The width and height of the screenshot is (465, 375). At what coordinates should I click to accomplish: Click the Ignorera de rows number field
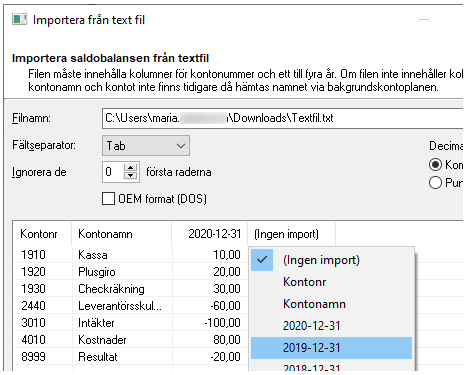coord(113,172)
